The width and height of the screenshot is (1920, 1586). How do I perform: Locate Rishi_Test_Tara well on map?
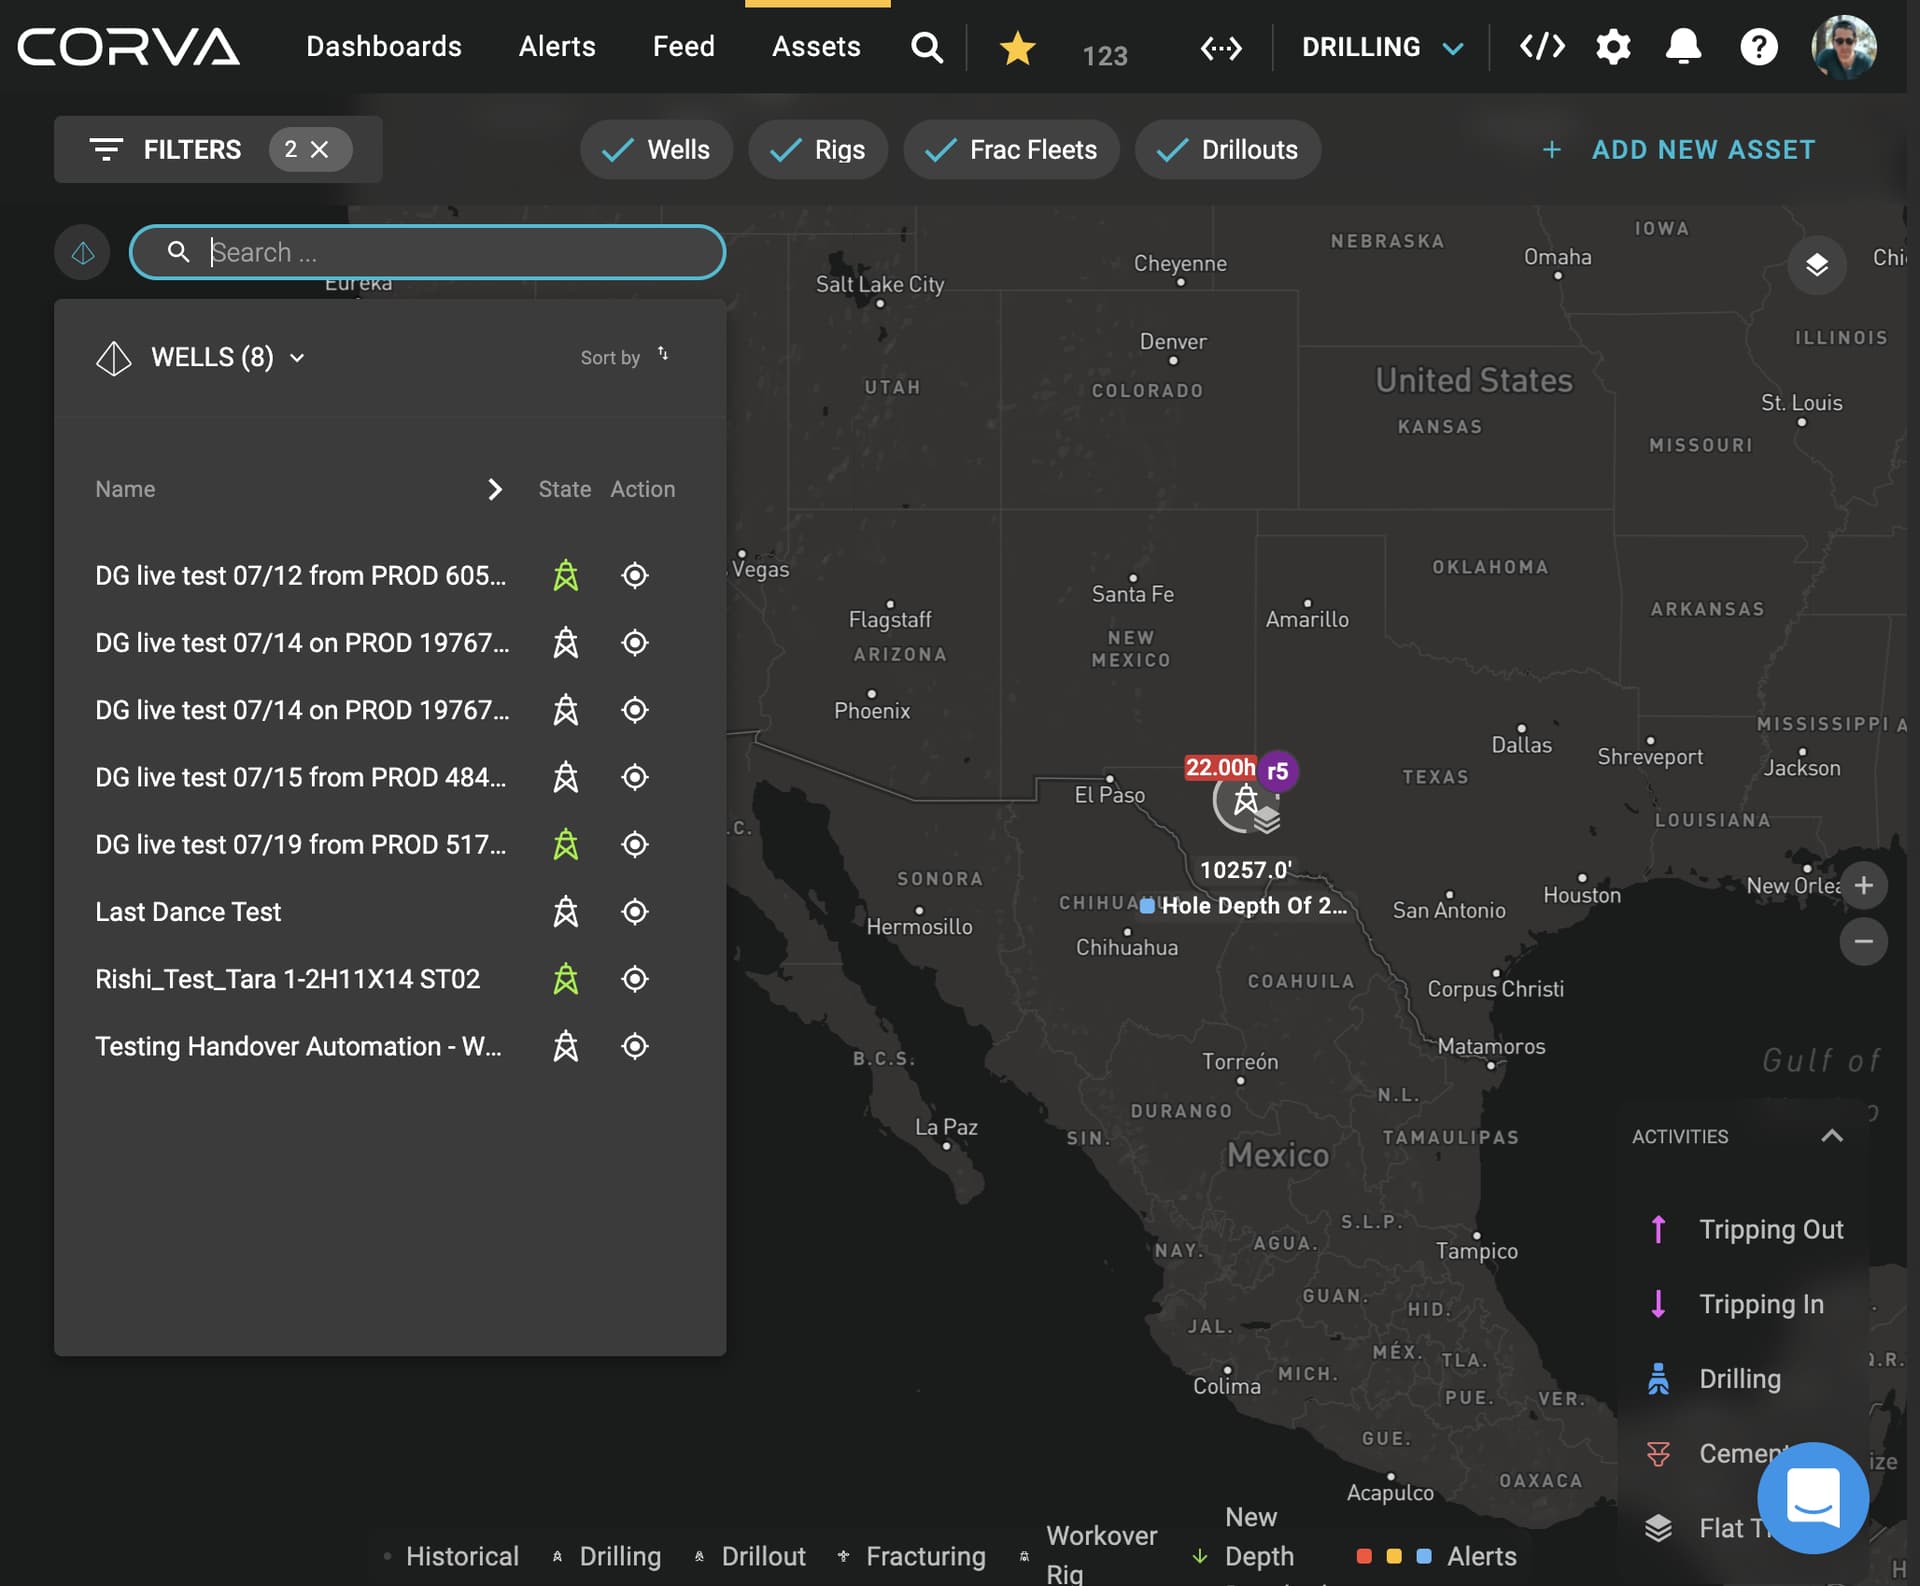click(635, 979)
